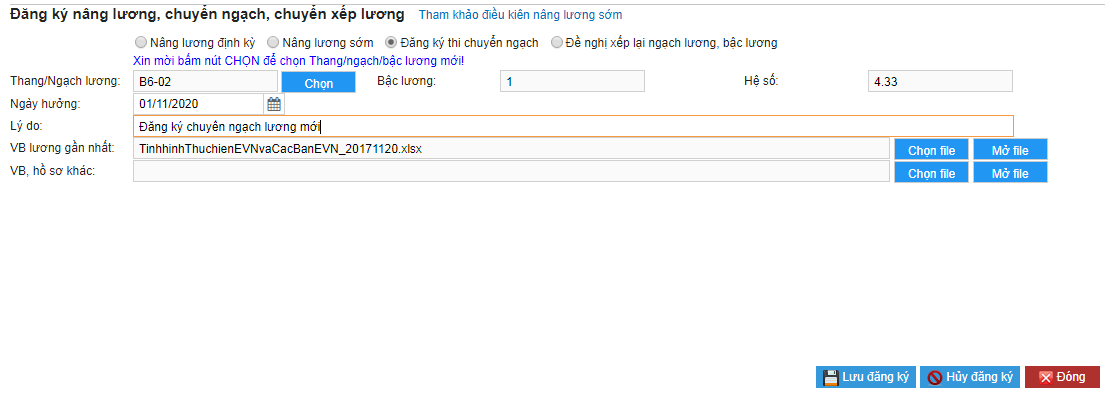
Task: Click Mở file for VB, hồ sơ khác
Action: tap(1010, 173)
